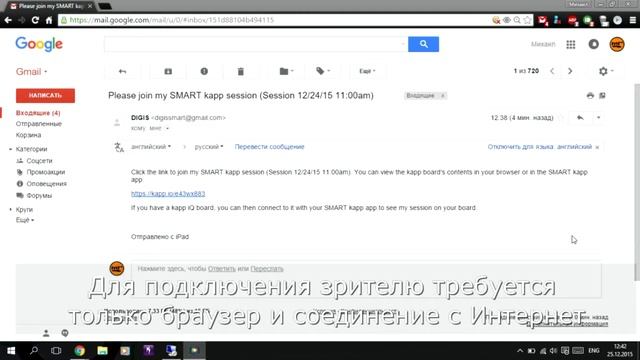Bookmark this page star icon
Screen dimensions: 640x360
tap(527, 20)
